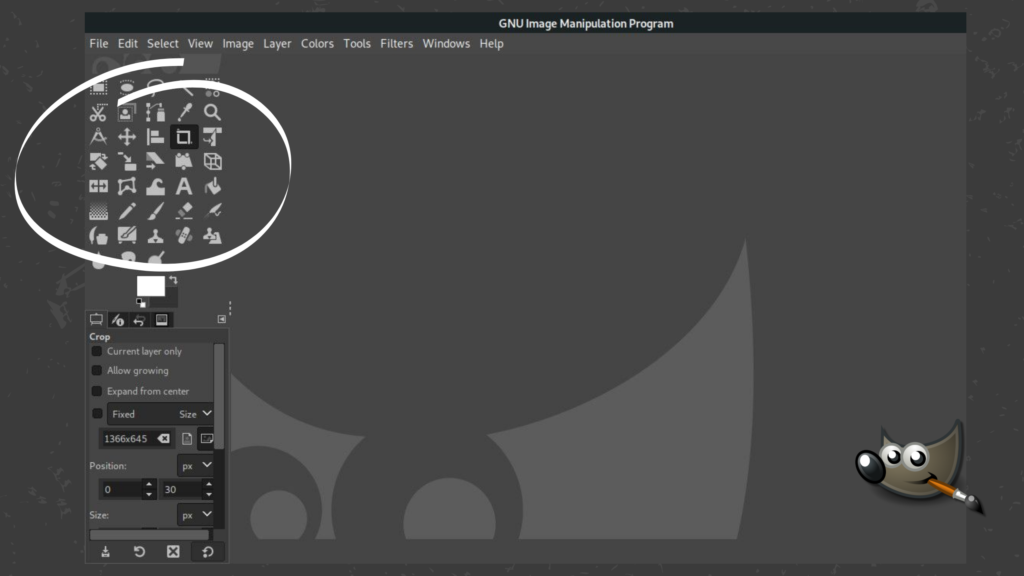Select the Handle Transform tool
Screen dimensions: 1024x576
[x=184, y=161]
